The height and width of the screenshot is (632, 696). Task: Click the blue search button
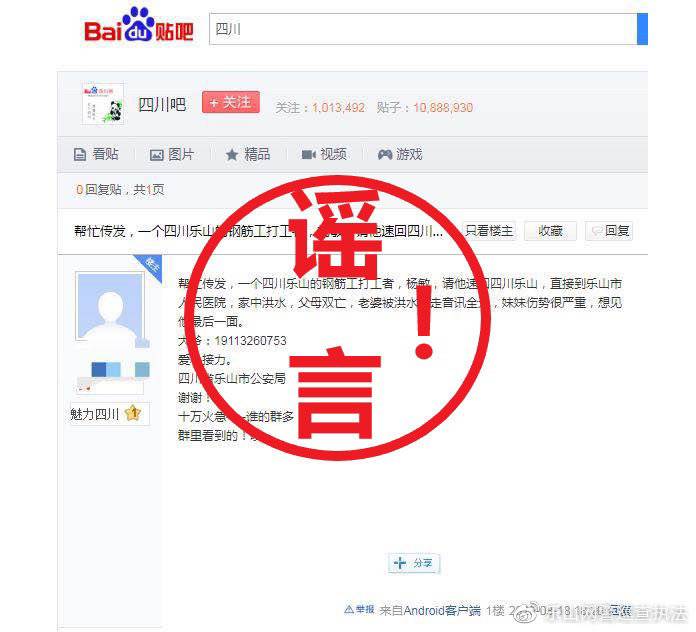(642, 29)
